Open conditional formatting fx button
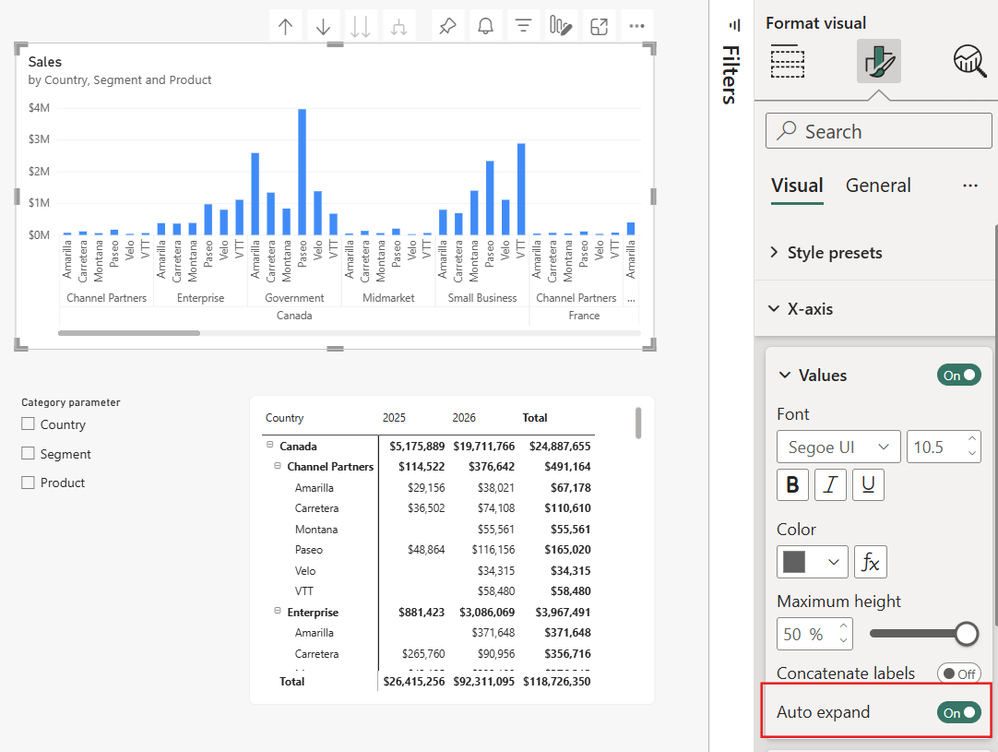The image size is (998, 752). coord(870,562)
